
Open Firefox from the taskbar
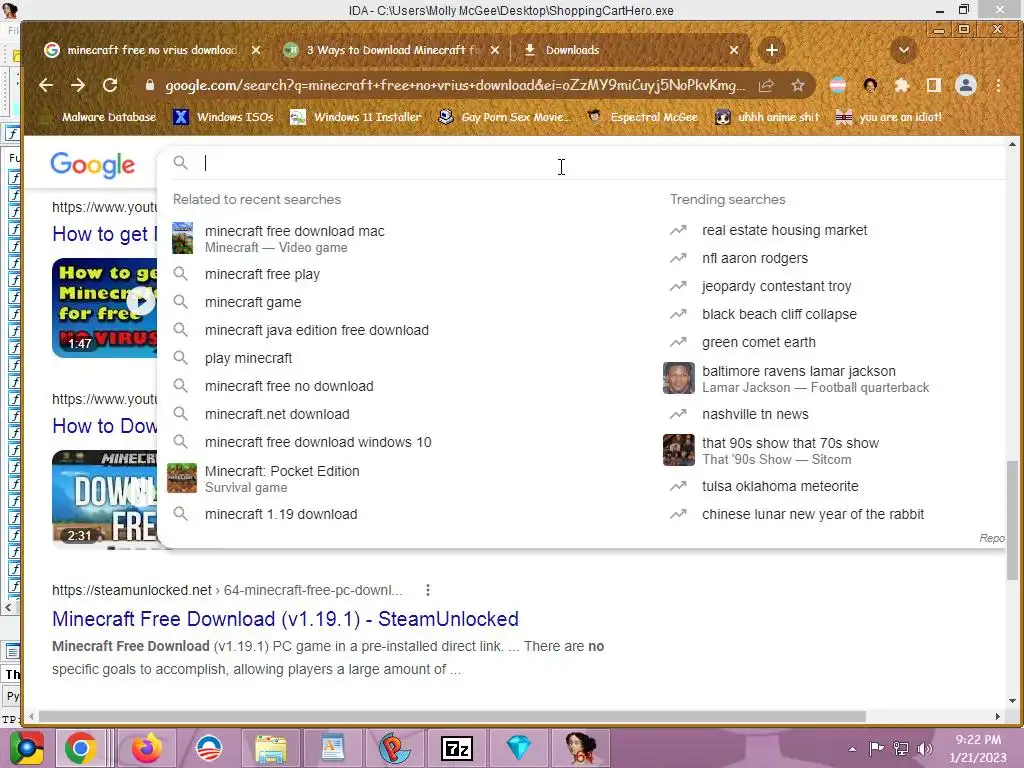pos(146,748)
